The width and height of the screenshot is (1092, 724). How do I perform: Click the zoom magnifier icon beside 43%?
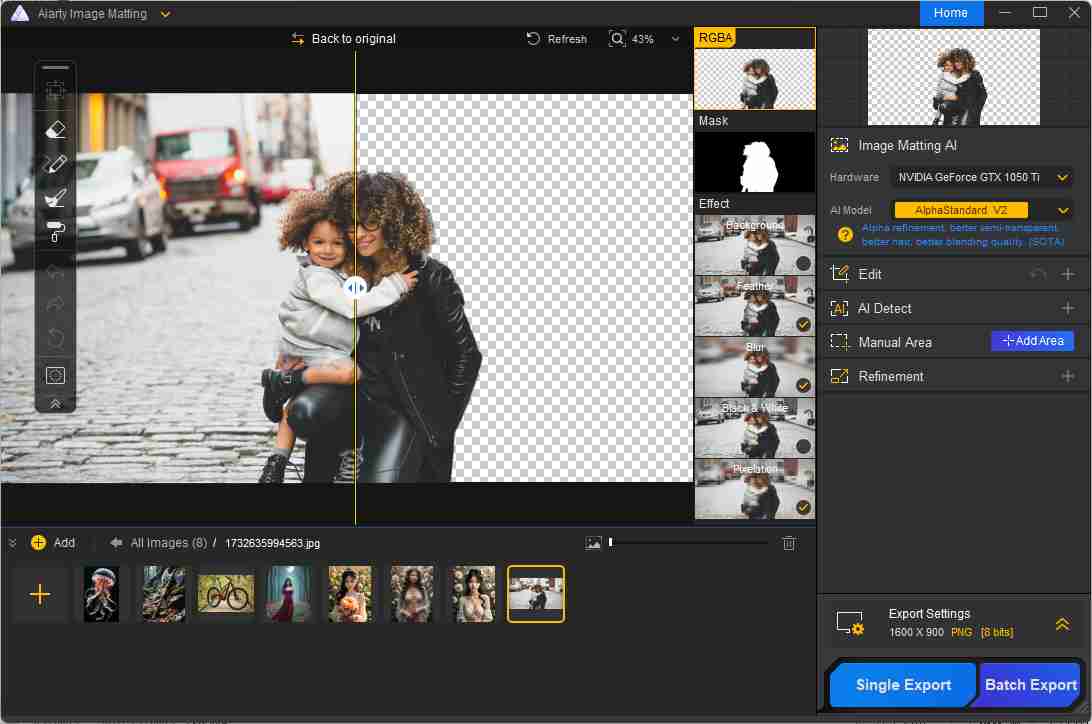point(617,39)
